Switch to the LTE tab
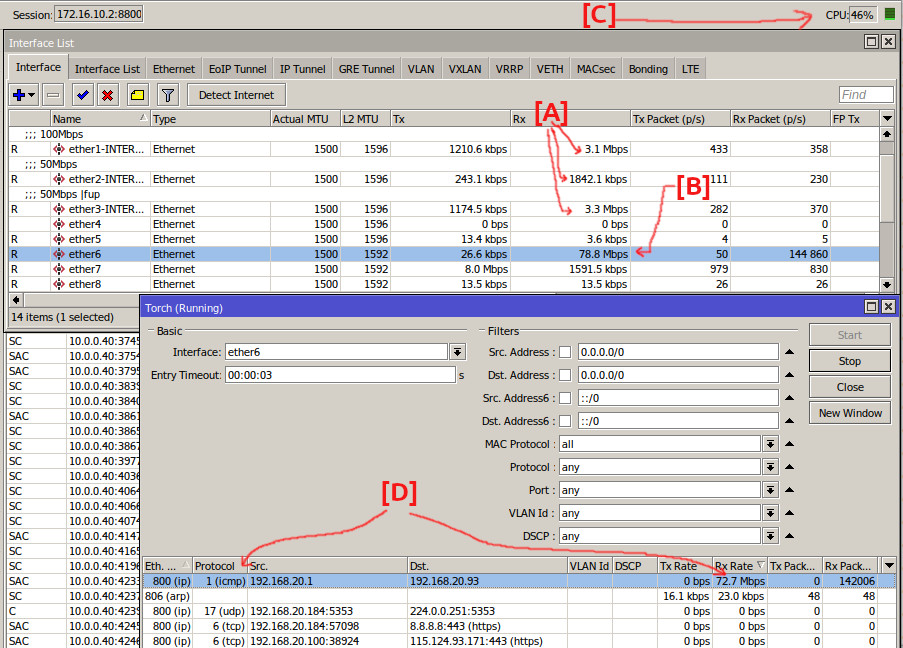The image size is (903, 648). (690, 69)
